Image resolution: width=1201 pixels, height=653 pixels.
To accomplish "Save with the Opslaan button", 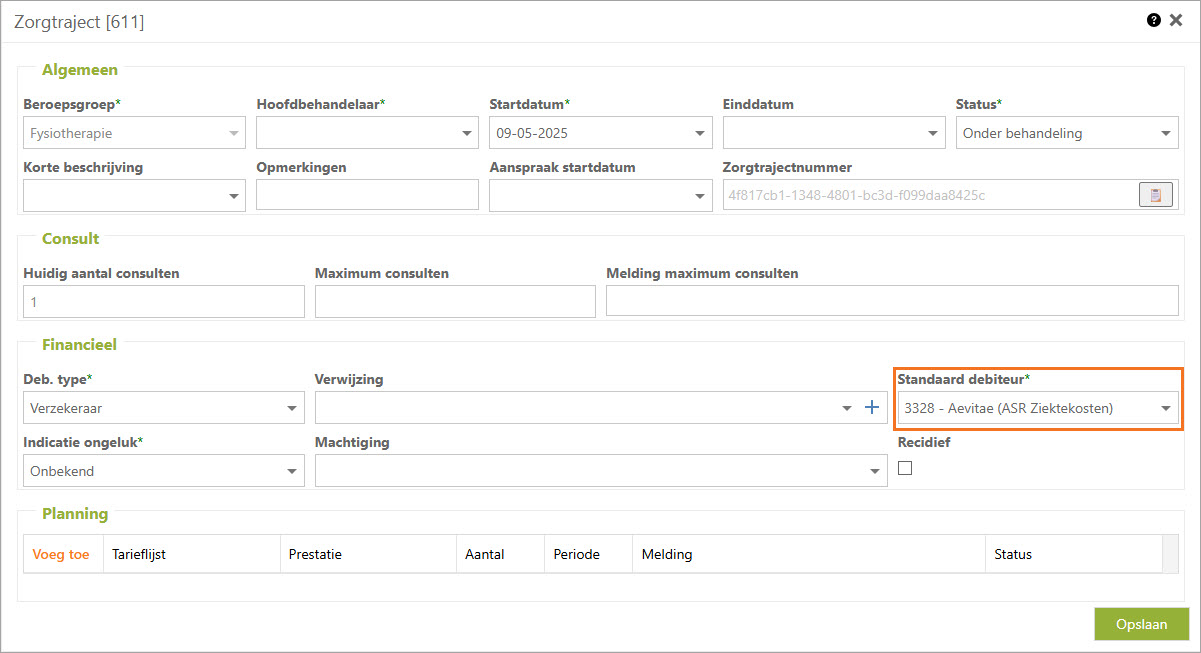I will (x=1141, y=624).
